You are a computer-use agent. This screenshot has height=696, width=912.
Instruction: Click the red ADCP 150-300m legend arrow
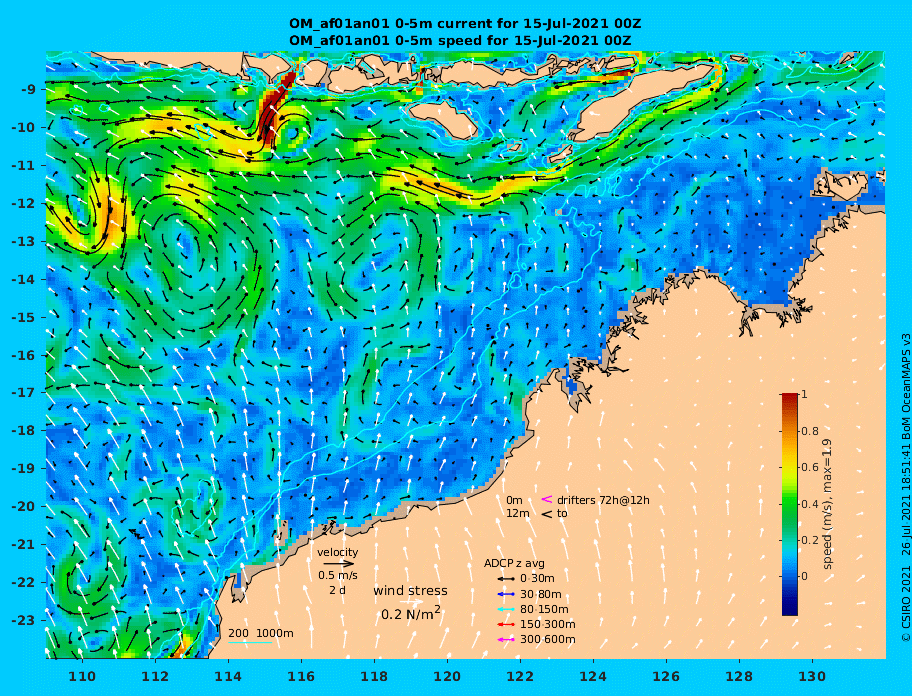coord(507,624)
